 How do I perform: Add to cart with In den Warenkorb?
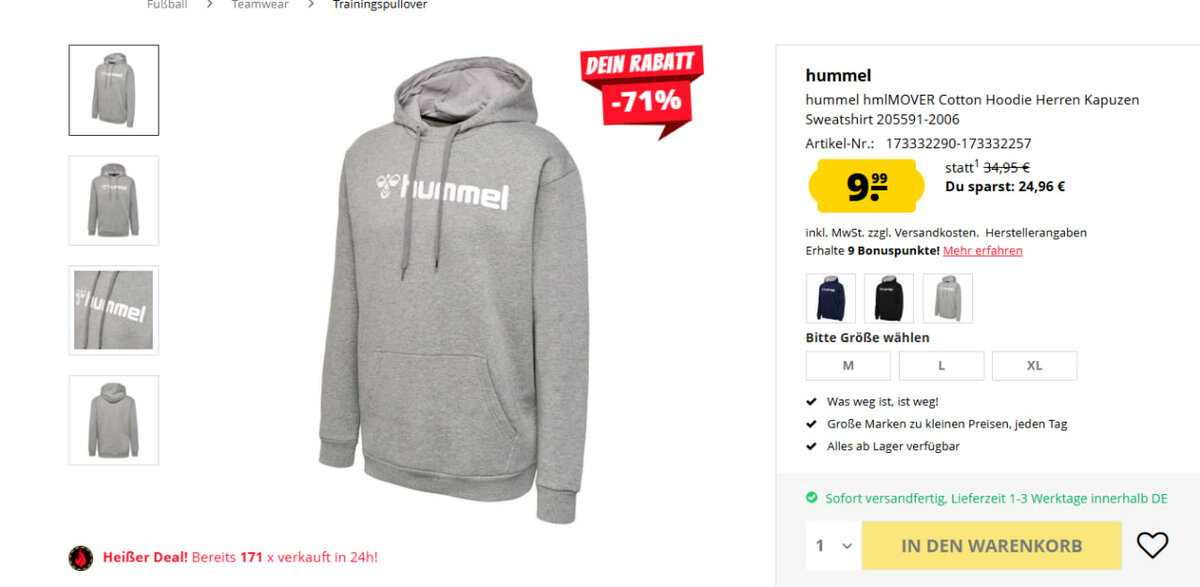tap(991, 546)
